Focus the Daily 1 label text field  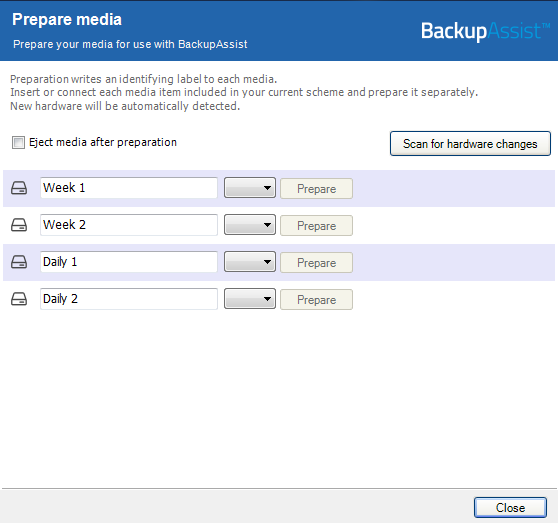click(129, 262)
